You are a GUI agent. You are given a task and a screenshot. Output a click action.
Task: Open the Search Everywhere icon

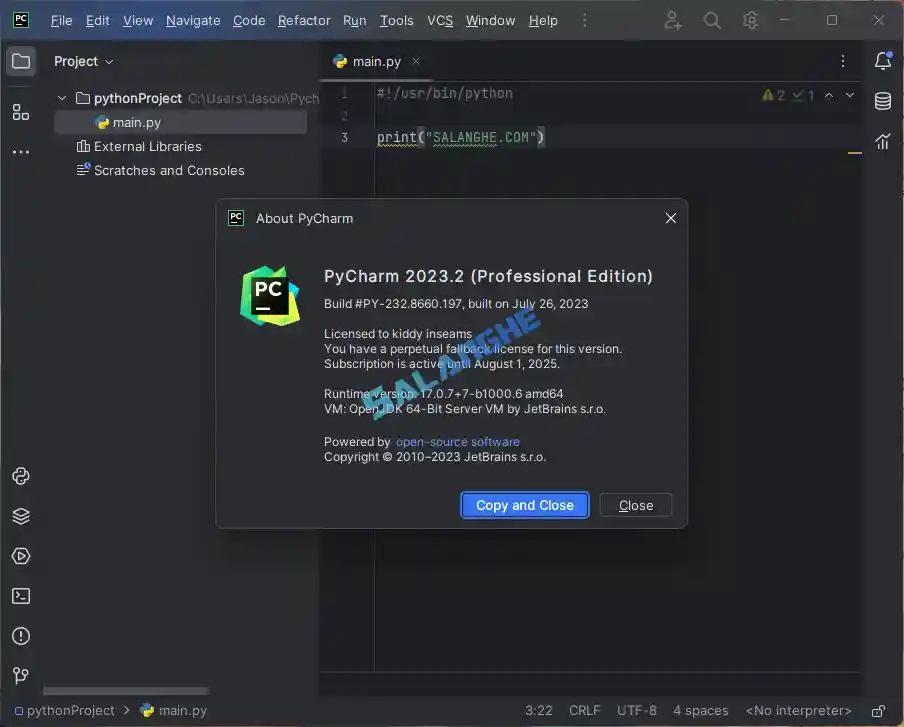(711, 20)
